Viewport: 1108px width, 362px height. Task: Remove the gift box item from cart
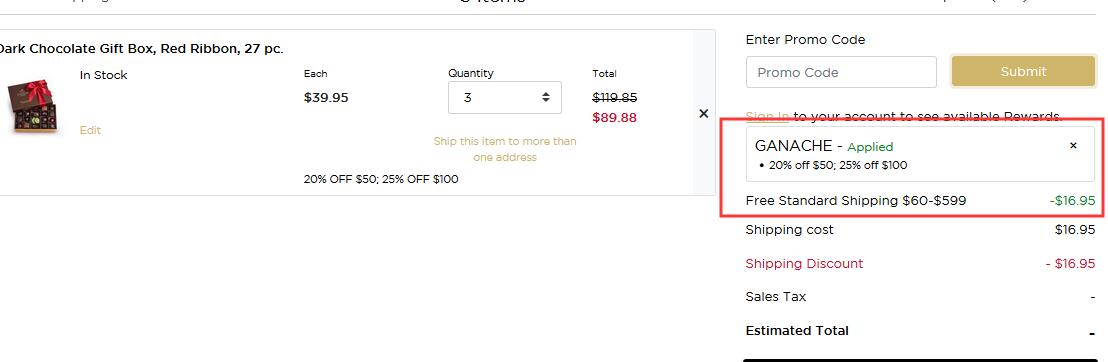click(x=703, y=114)
